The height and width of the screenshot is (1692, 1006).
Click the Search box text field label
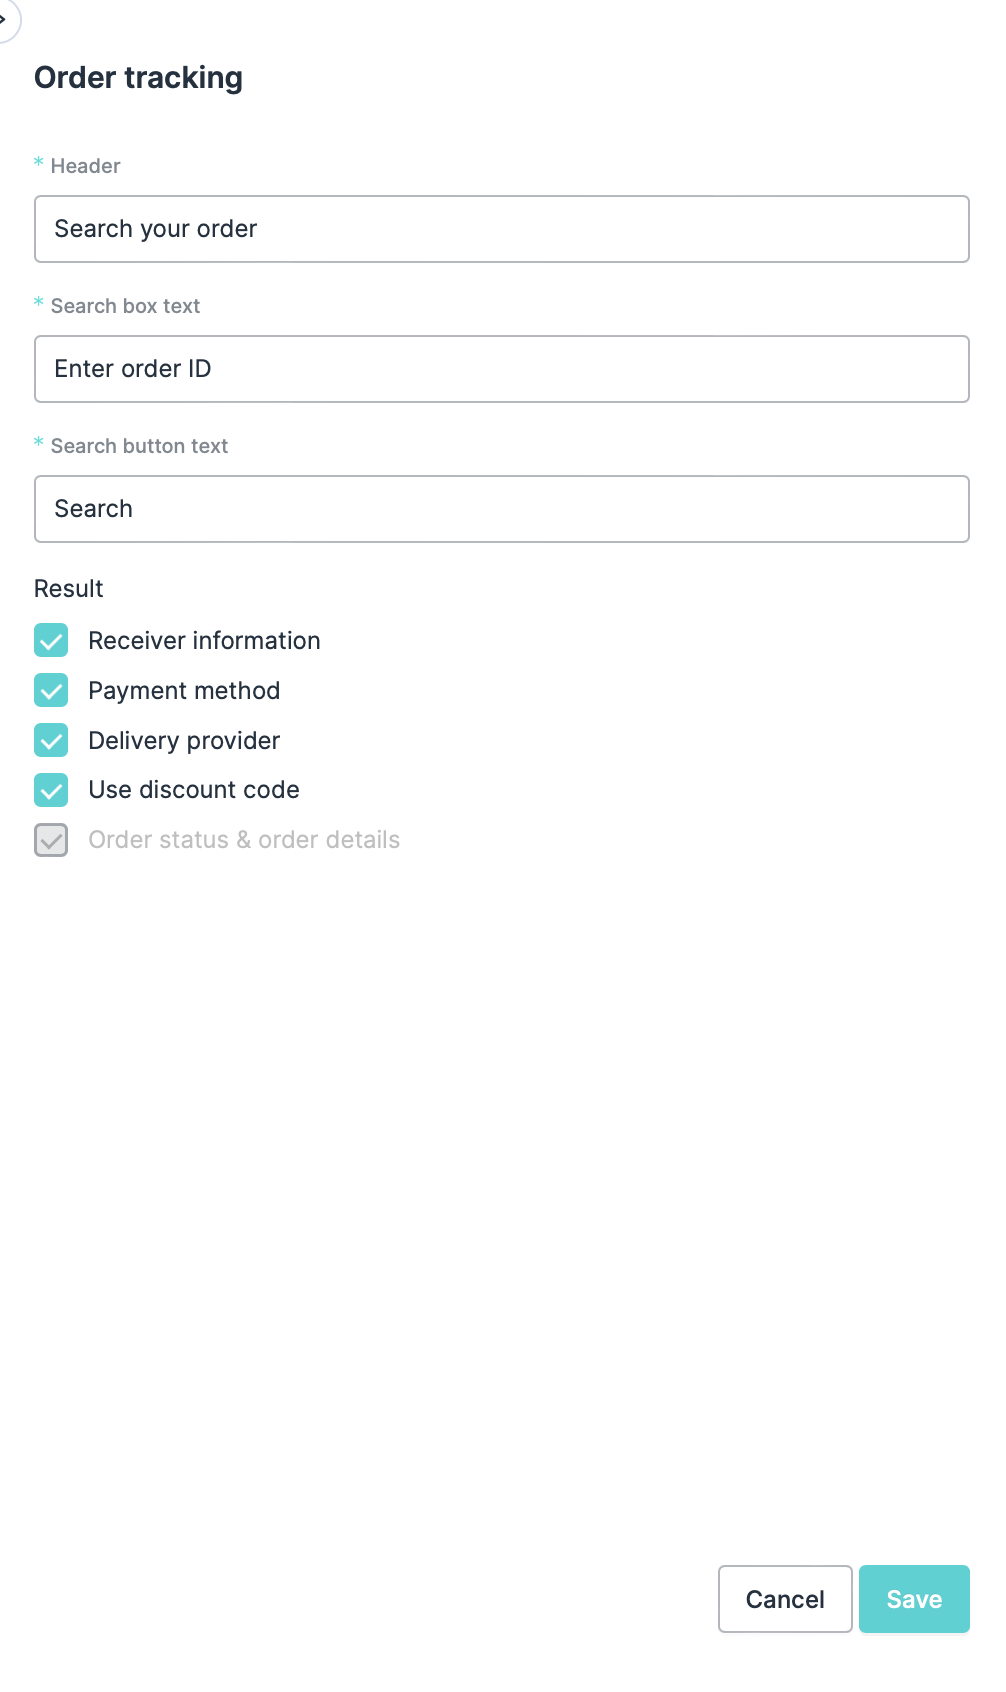coord(125,306)
